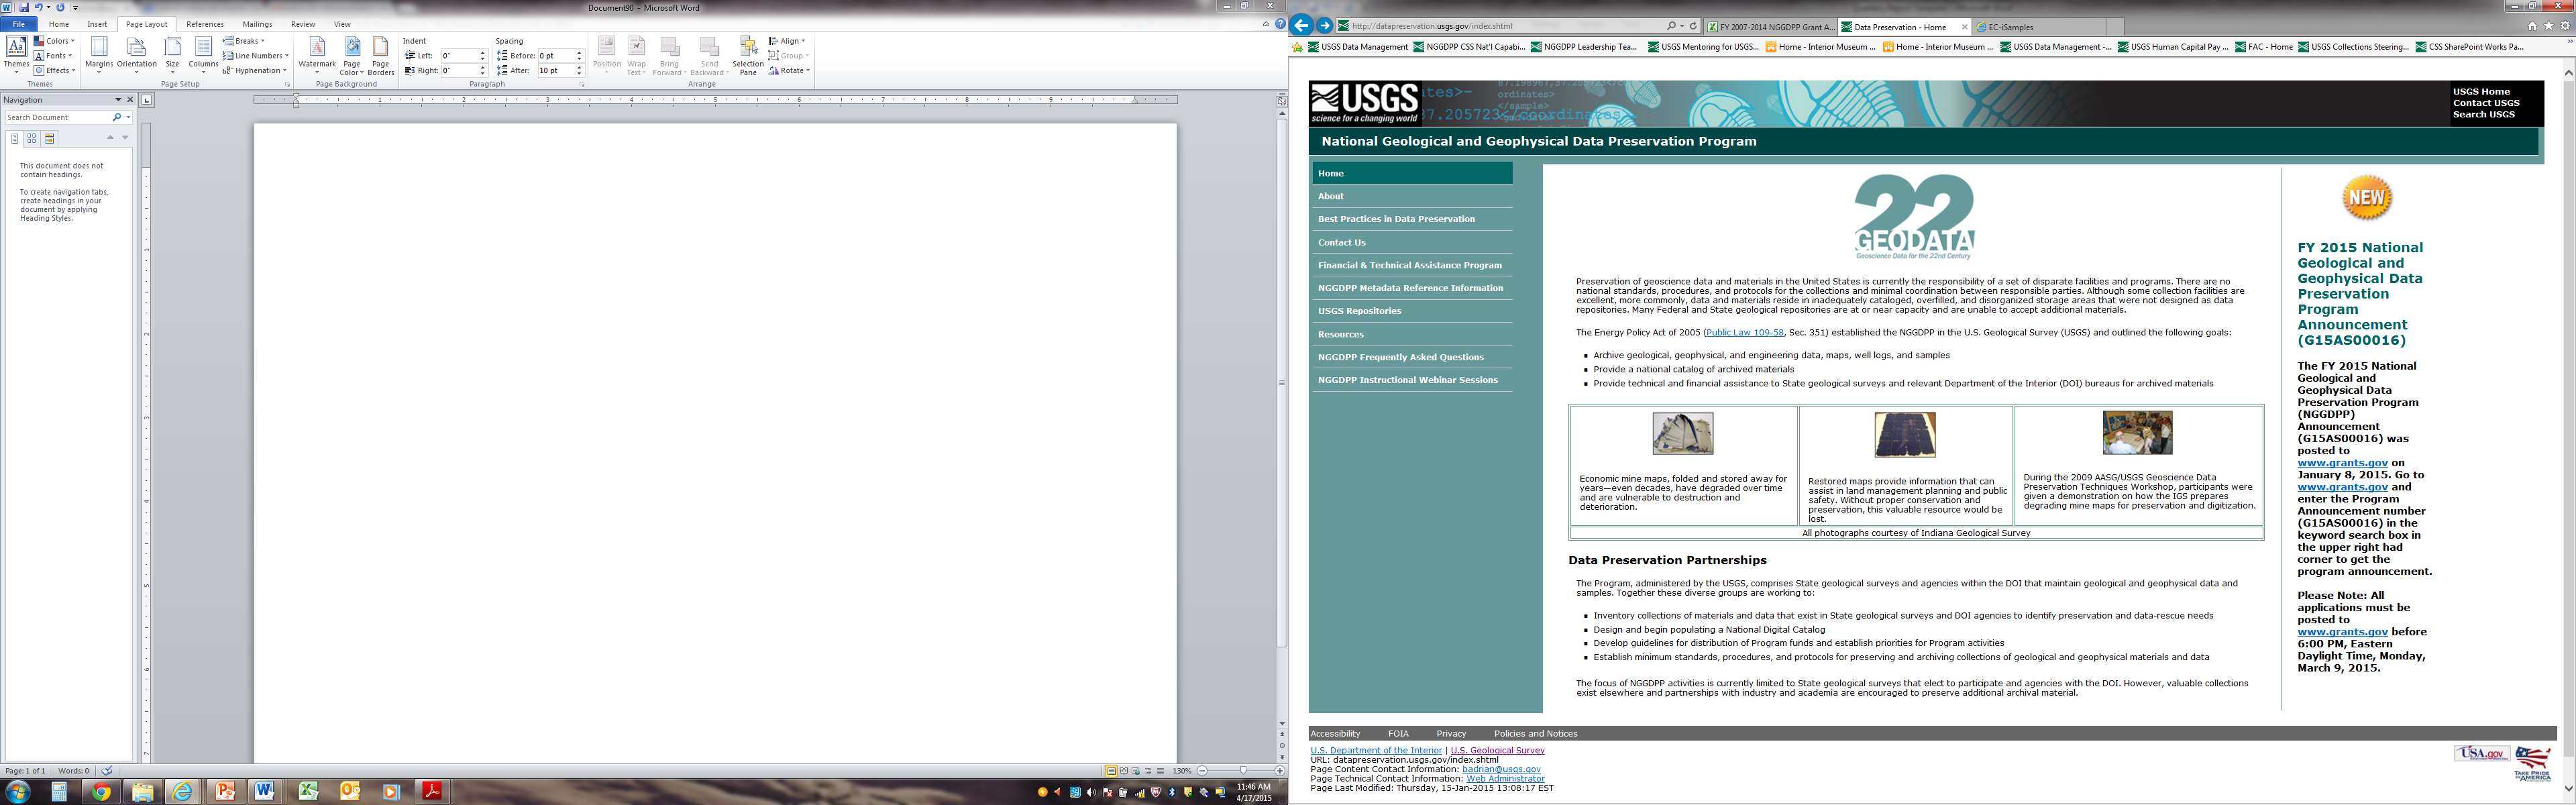Click the Save icon in Quick Access toolbar
This screenshot has width=2576, height=805.
(24, 7)
